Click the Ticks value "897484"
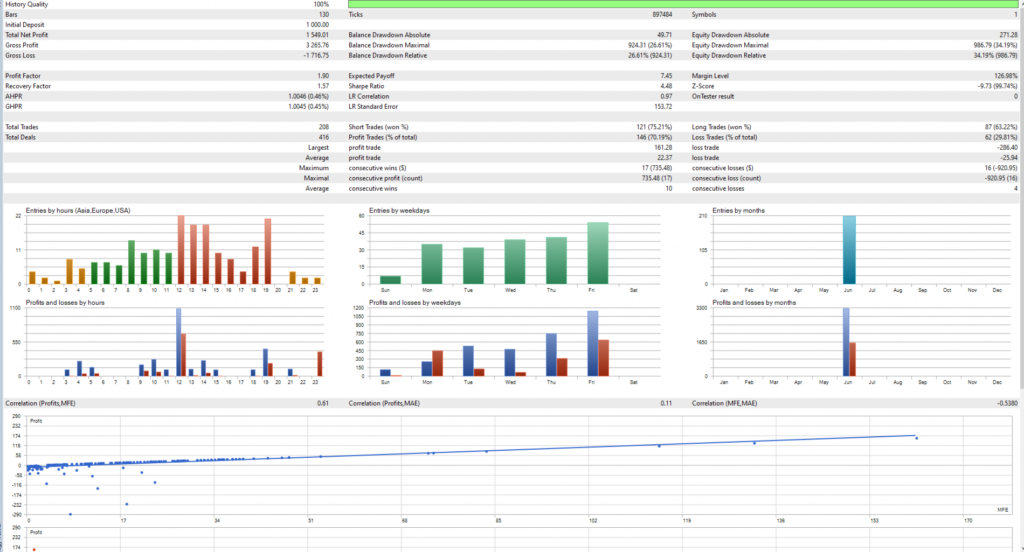The width and height of the screenshot is (1024, 552). click(662, 14)
